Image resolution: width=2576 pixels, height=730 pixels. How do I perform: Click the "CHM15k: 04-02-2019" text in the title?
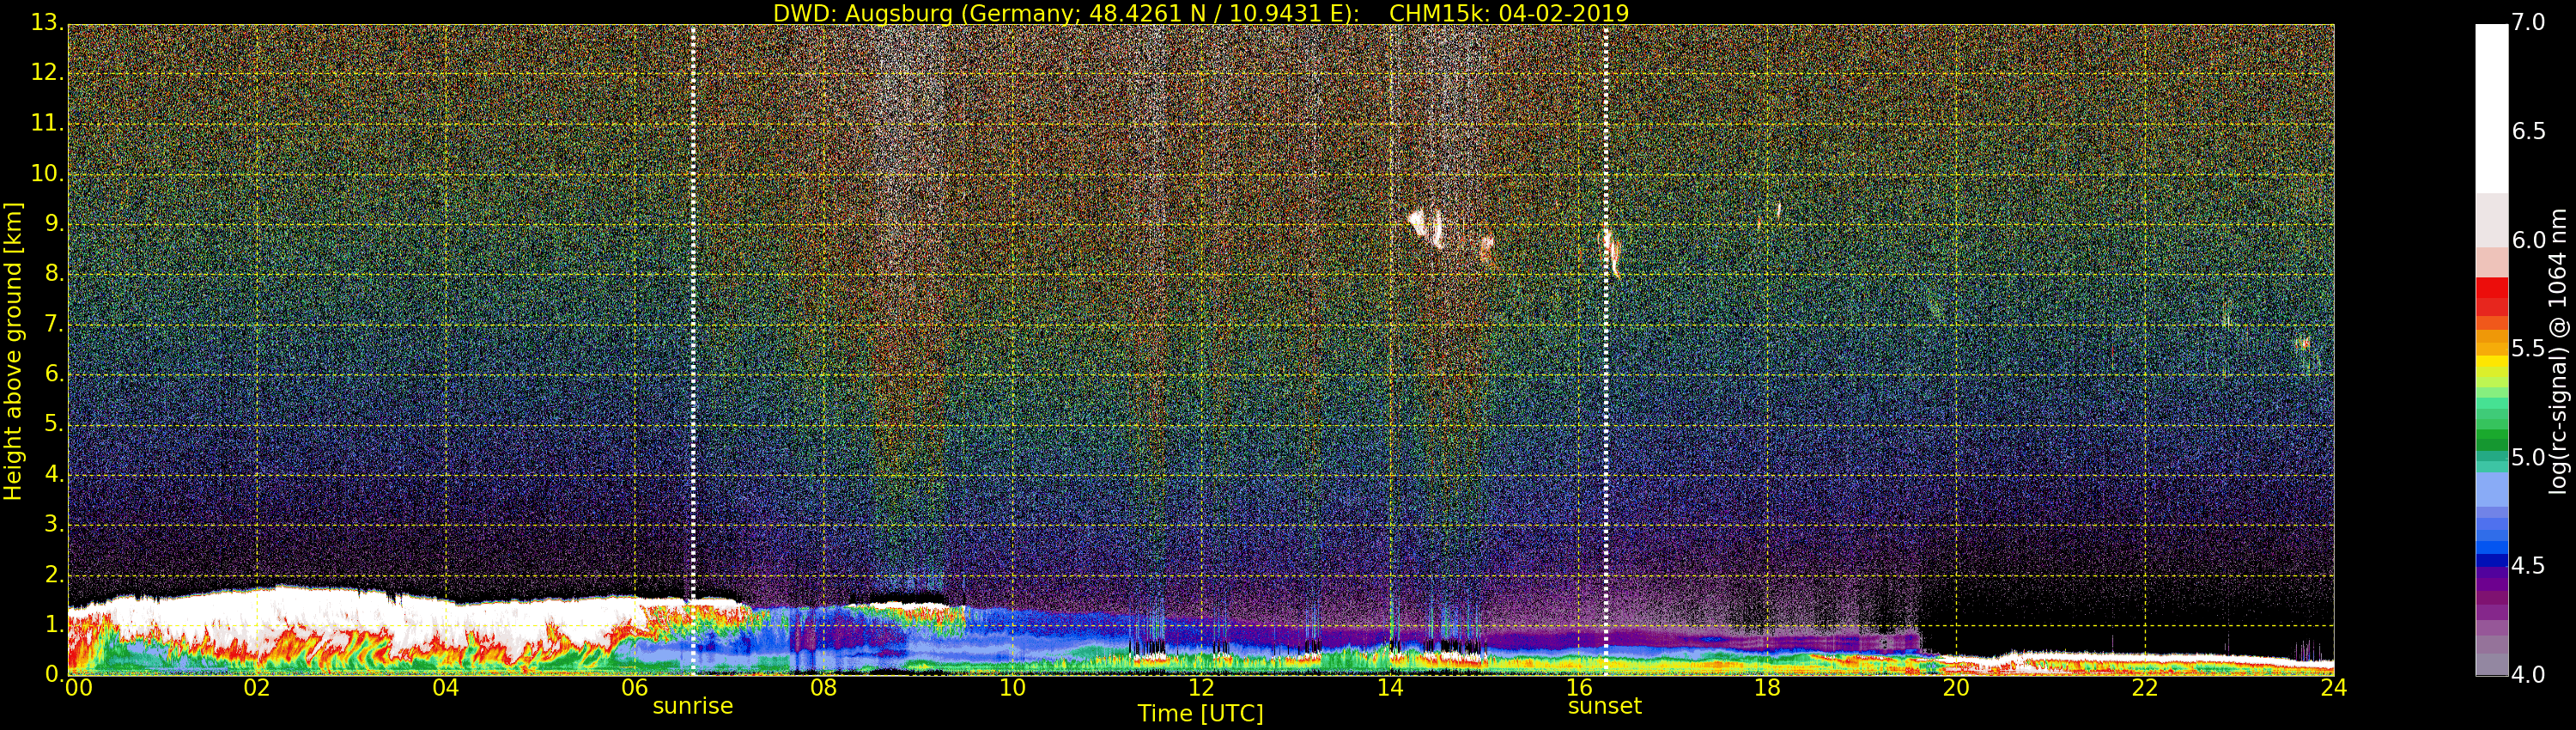[1509, 13]
